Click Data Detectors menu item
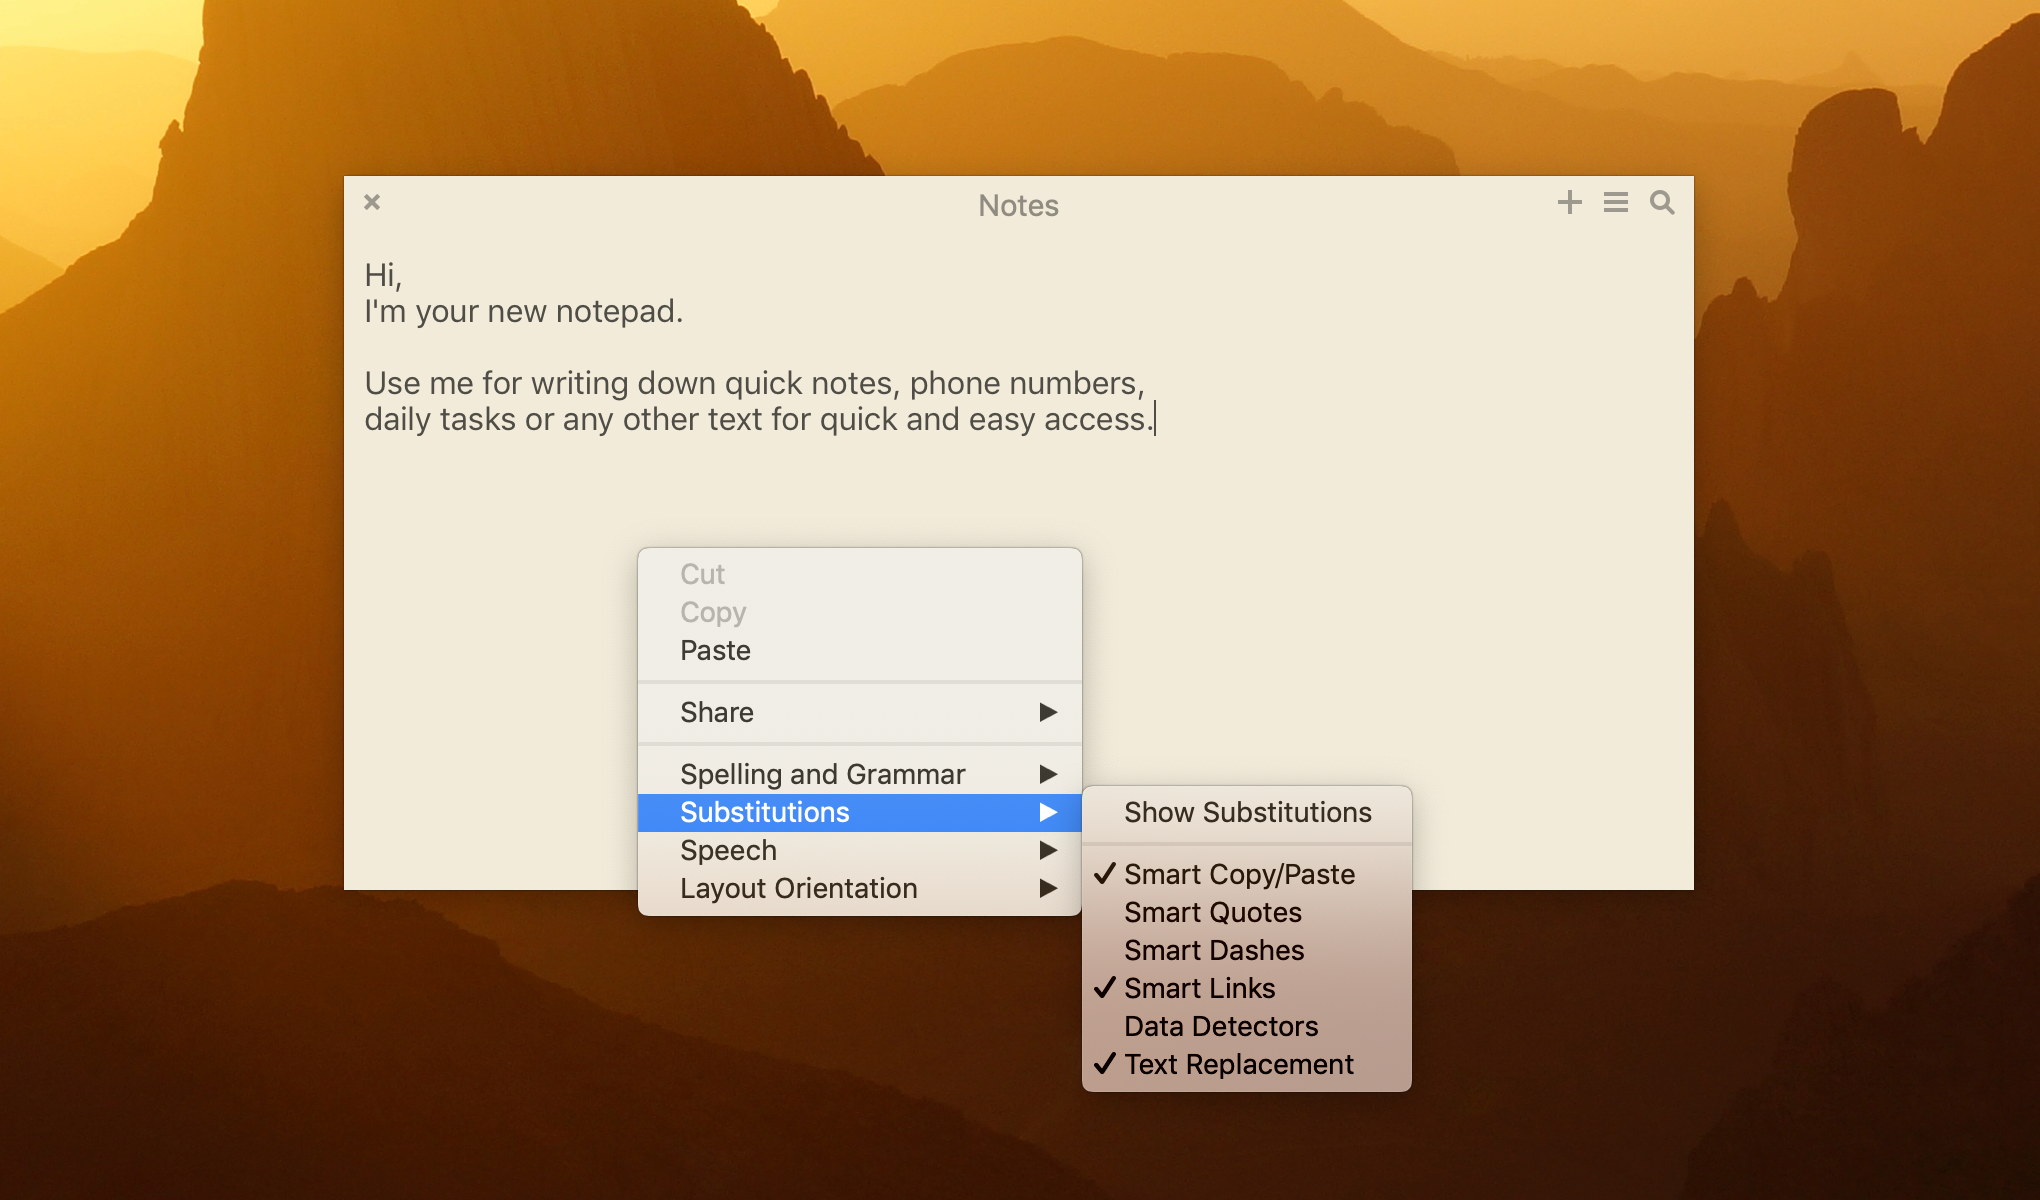 pyautogui.click(x=1220, y=1024)
